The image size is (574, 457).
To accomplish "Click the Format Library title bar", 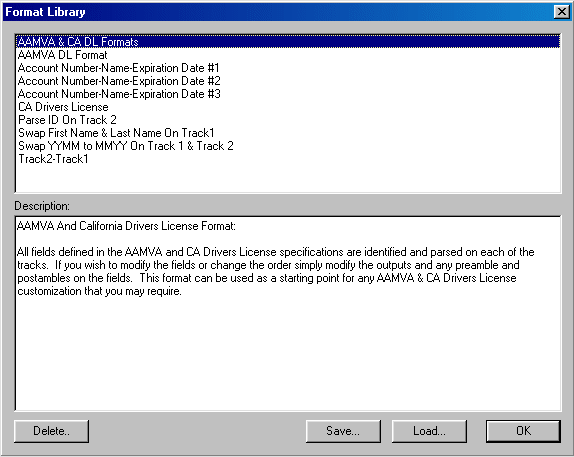I will click(x=278, y=12).
